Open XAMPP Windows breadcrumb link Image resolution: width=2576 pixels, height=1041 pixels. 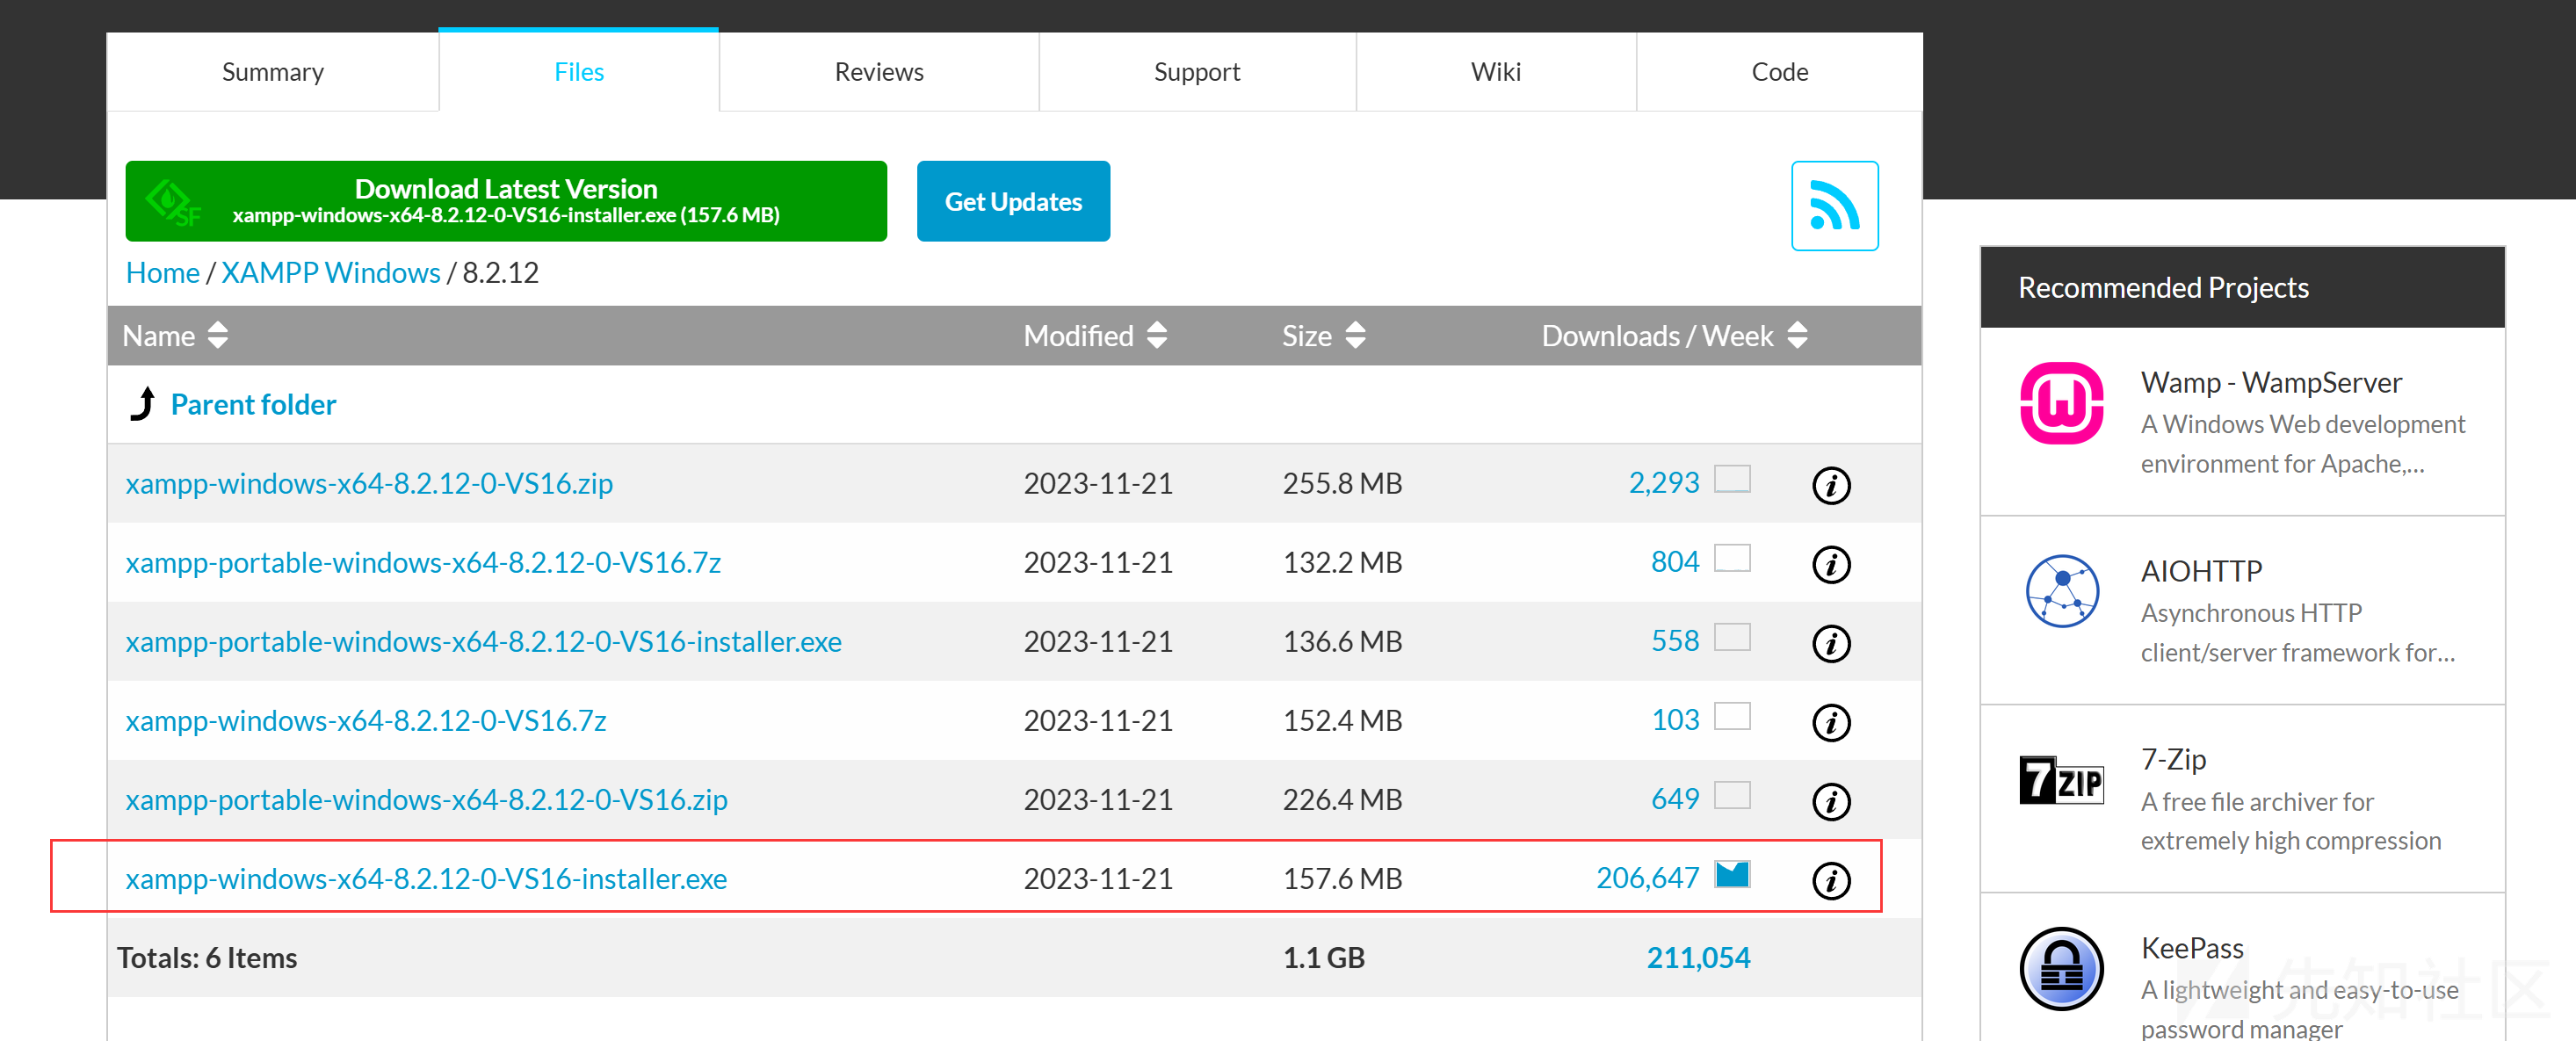pos(330,273)
